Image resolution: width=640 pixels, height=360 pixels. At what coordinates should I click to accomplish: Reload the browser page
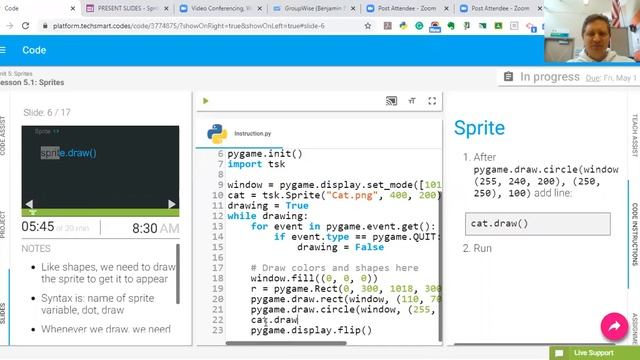tap(25, 26)
